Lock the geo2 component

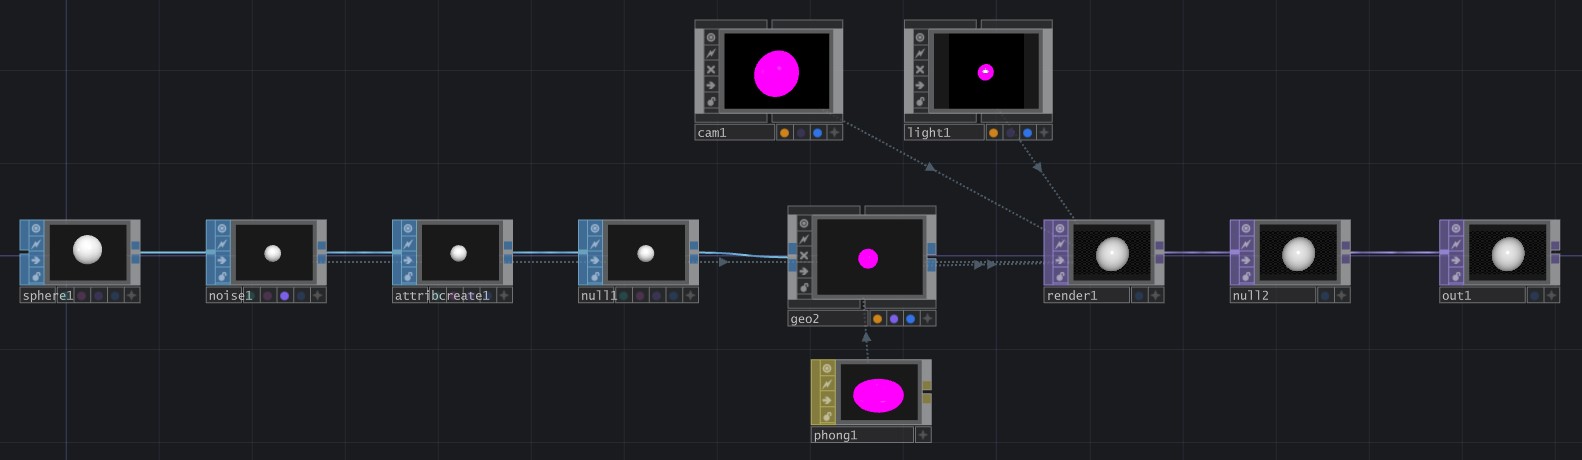804,287
